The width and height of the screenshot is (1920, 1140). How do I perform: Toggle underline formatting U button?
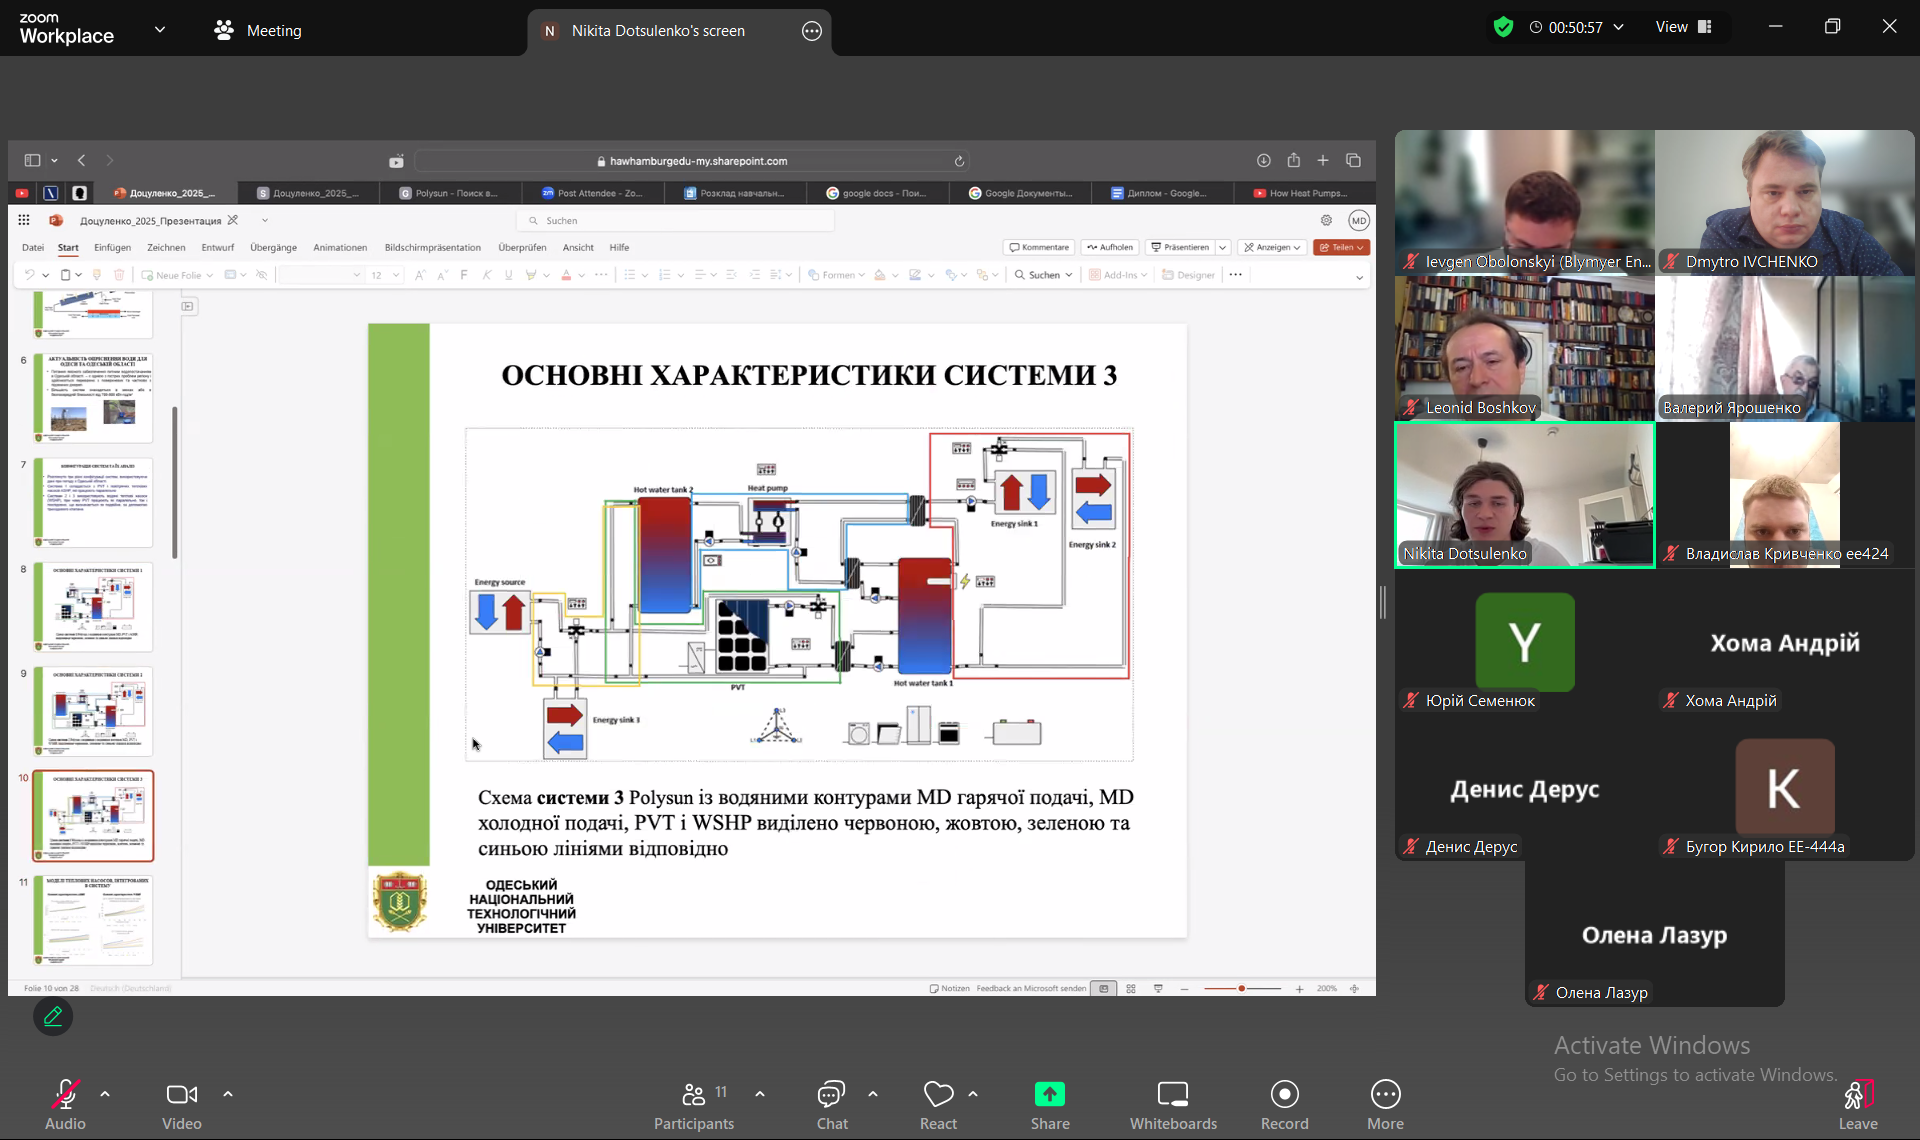509,275
